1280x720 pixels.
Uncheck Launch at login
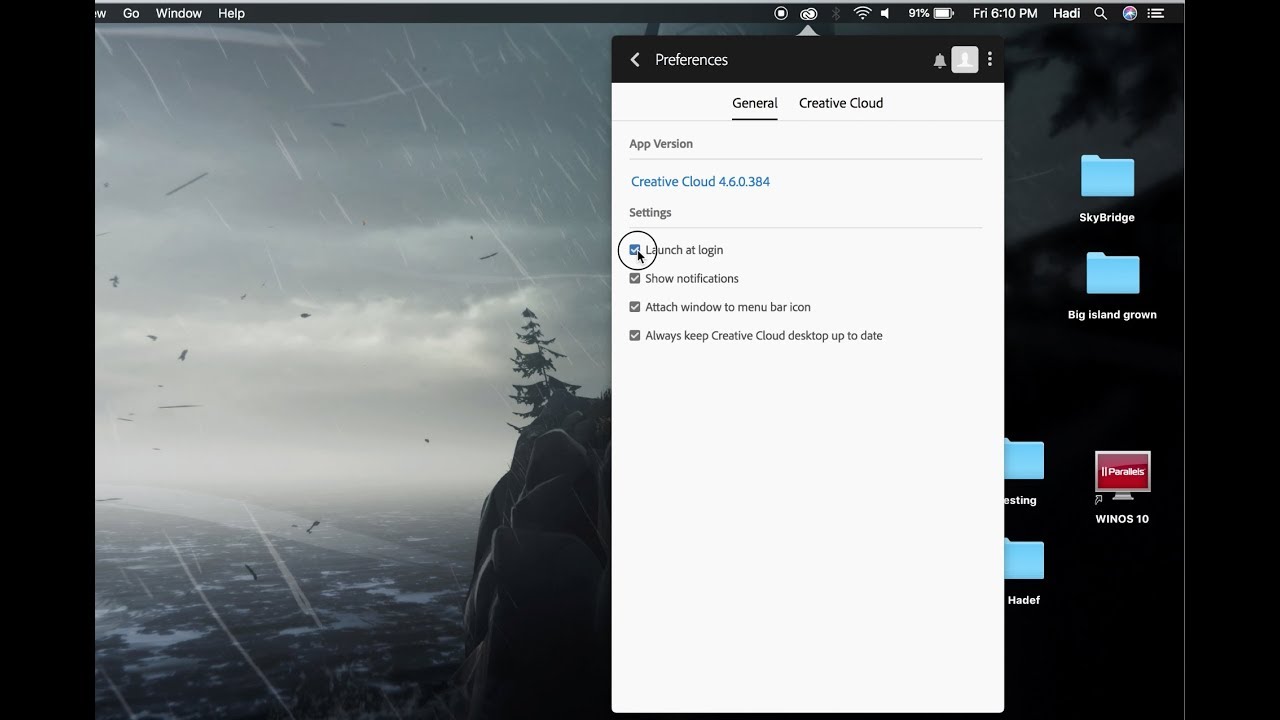634,250
